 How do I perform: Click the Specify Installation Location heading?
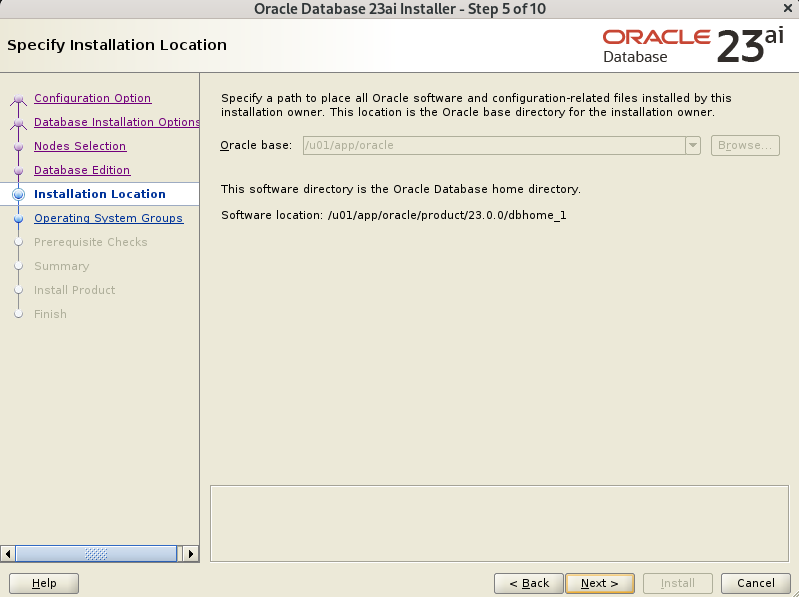tap(117, 45)
